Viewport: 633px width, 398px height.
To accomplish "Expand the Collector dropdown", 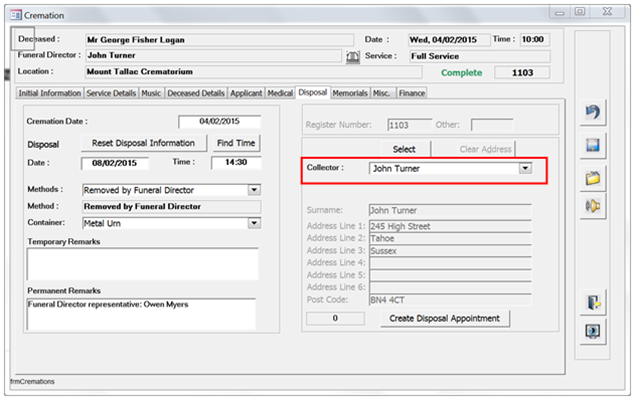I will (525, 168).
